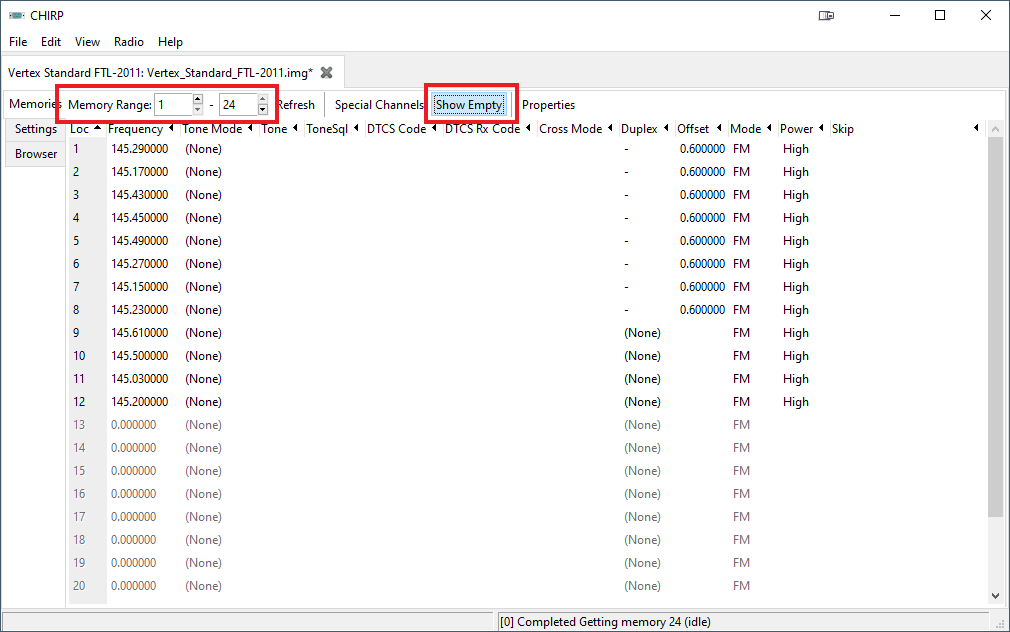Viewport: 1010px width, 632px height.
Task: Select frequency 145.230000 in row 8
Action: tap(140, 310)
